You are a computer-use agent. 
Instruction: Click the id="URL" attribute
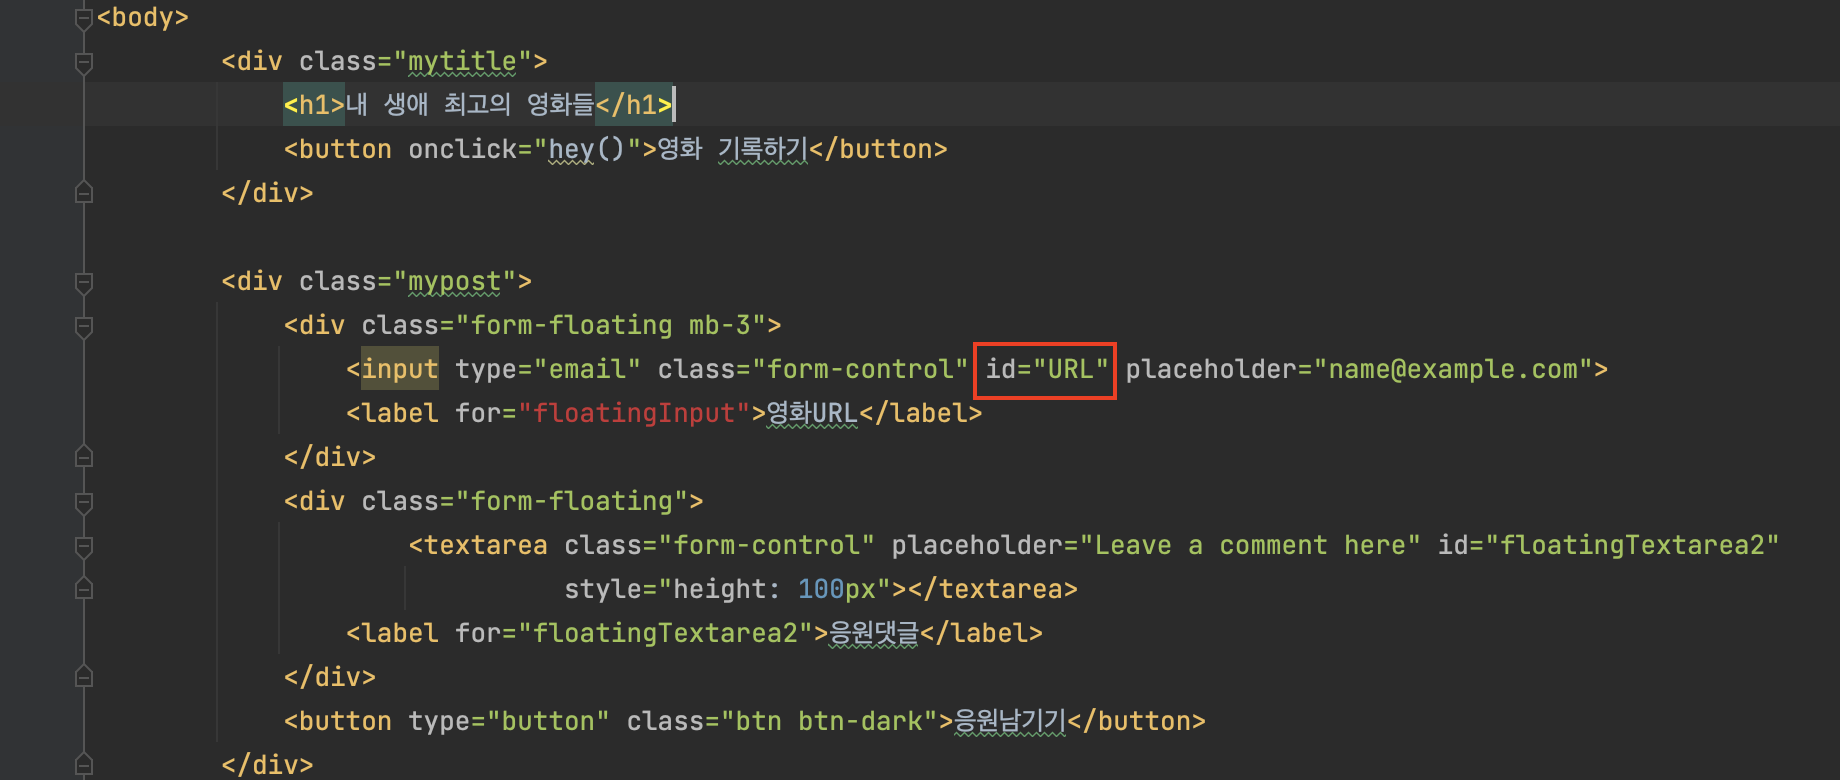click(1047, 370)
